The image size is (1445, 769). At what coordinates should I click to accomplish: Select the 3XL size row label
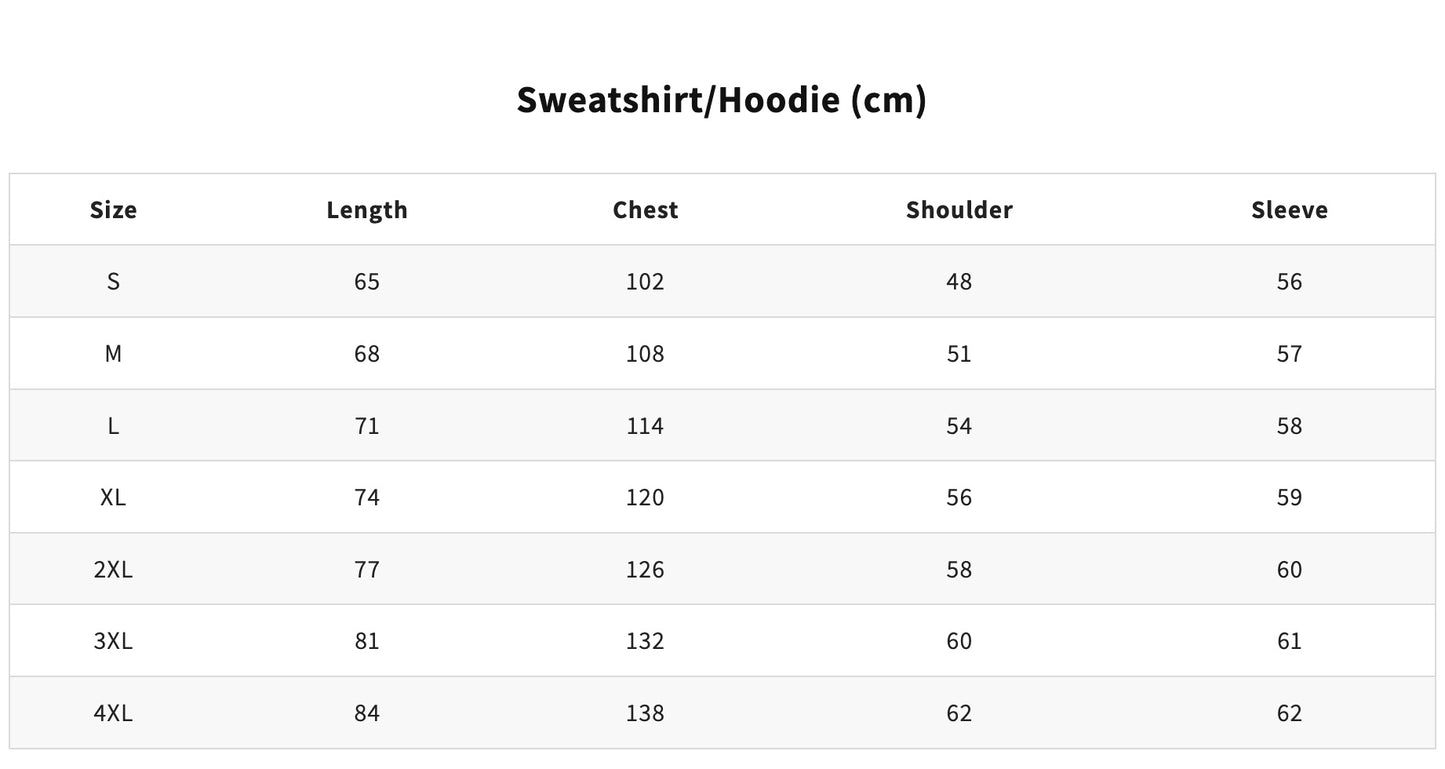(113, 642)
